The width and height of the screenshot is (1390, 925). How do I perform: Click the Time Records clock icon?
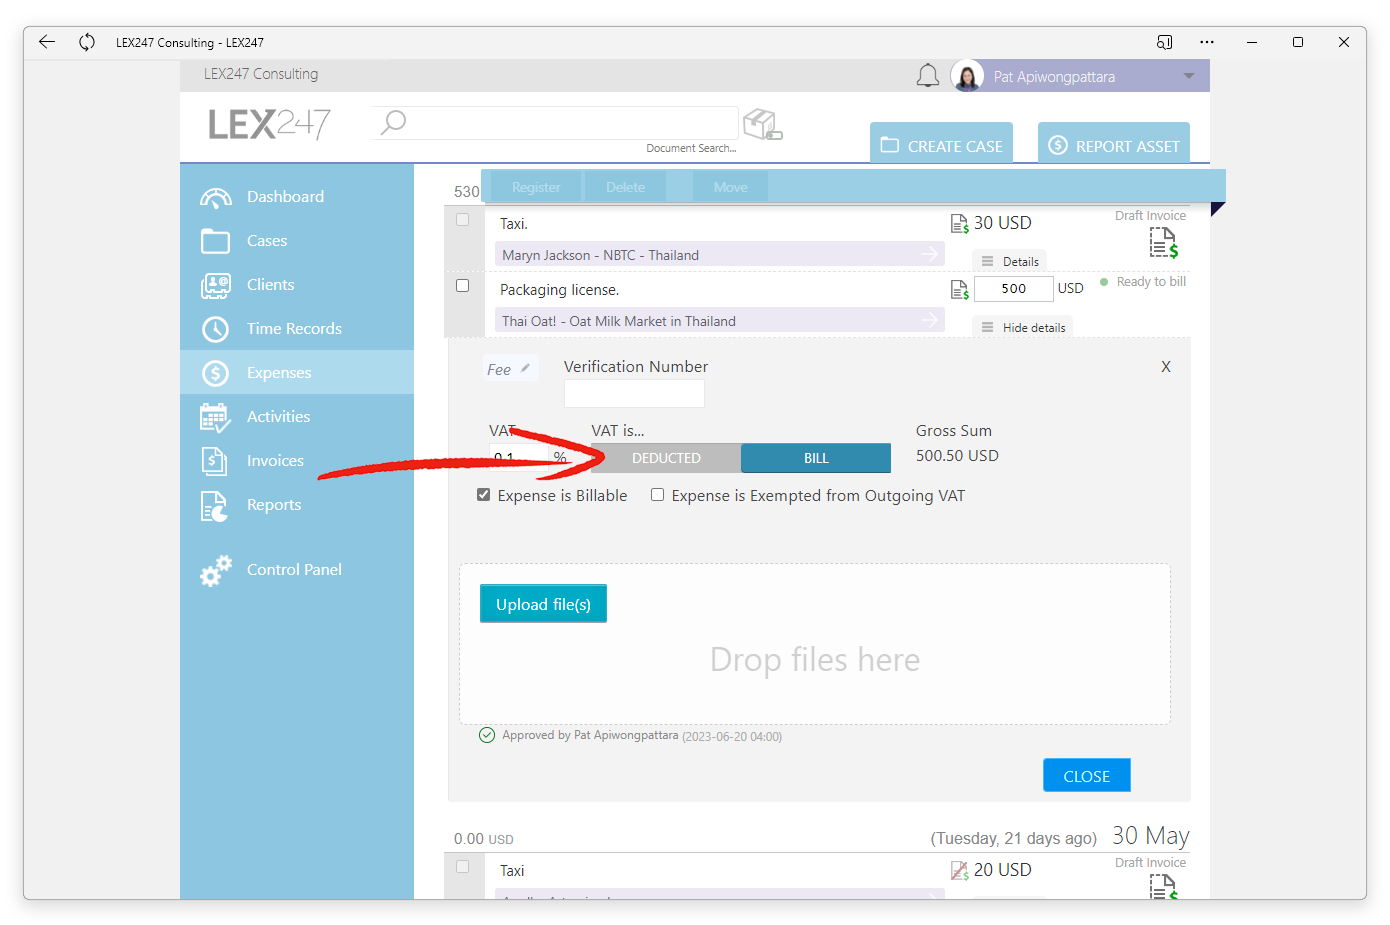pos(215,329)
